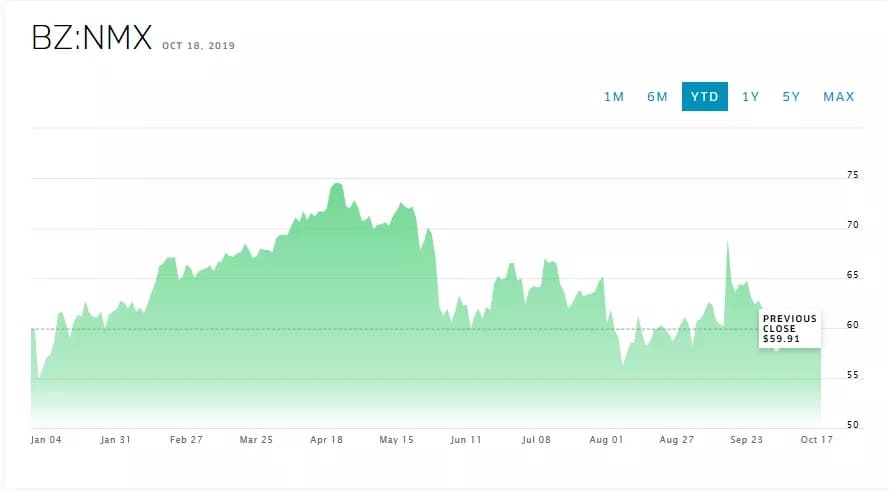
Task: Click the May 15 date marker
Action: (397, 440)
